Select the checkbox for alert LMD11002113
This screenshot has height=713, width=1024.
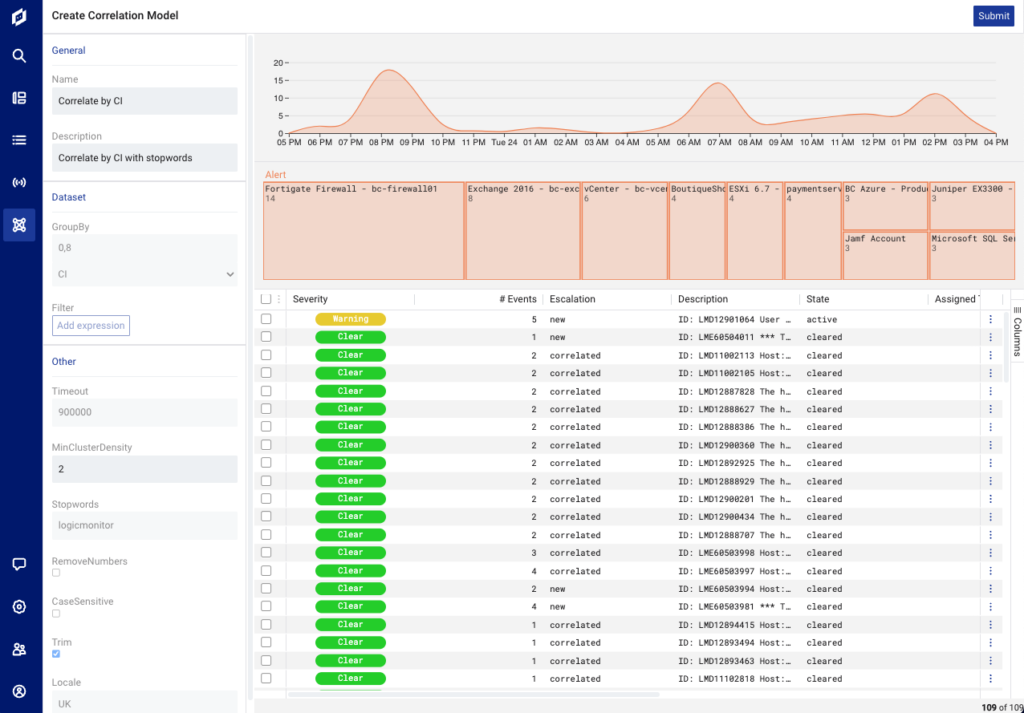click(x=266, y=355)
